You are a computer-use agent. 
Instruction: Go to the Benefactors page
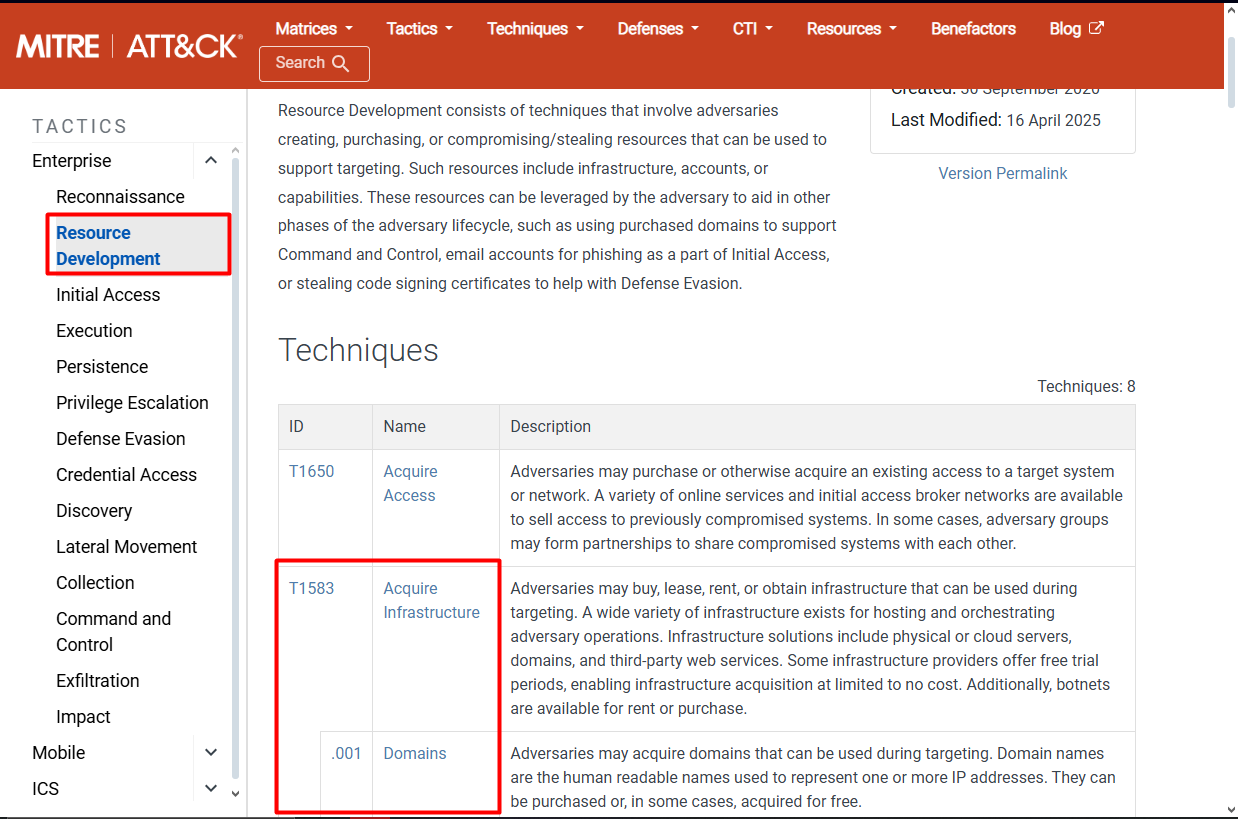click(x=973, y=28)
